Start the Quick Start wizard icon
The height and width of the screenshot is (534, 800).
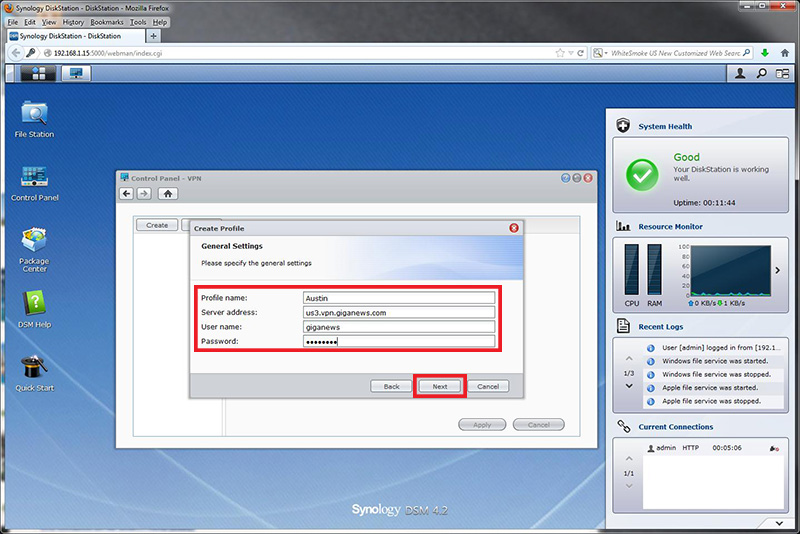(x=34, y=373)
